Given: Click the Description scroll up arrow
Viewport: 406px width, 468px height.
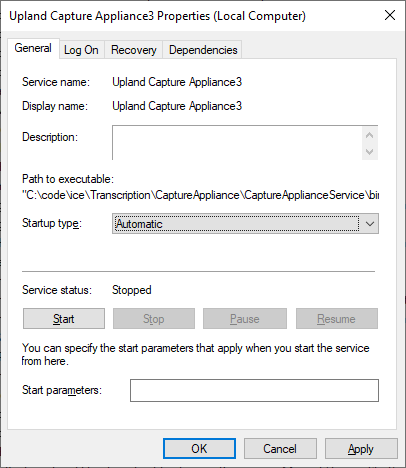Looking at the screenshot, I should pos(369,135).
